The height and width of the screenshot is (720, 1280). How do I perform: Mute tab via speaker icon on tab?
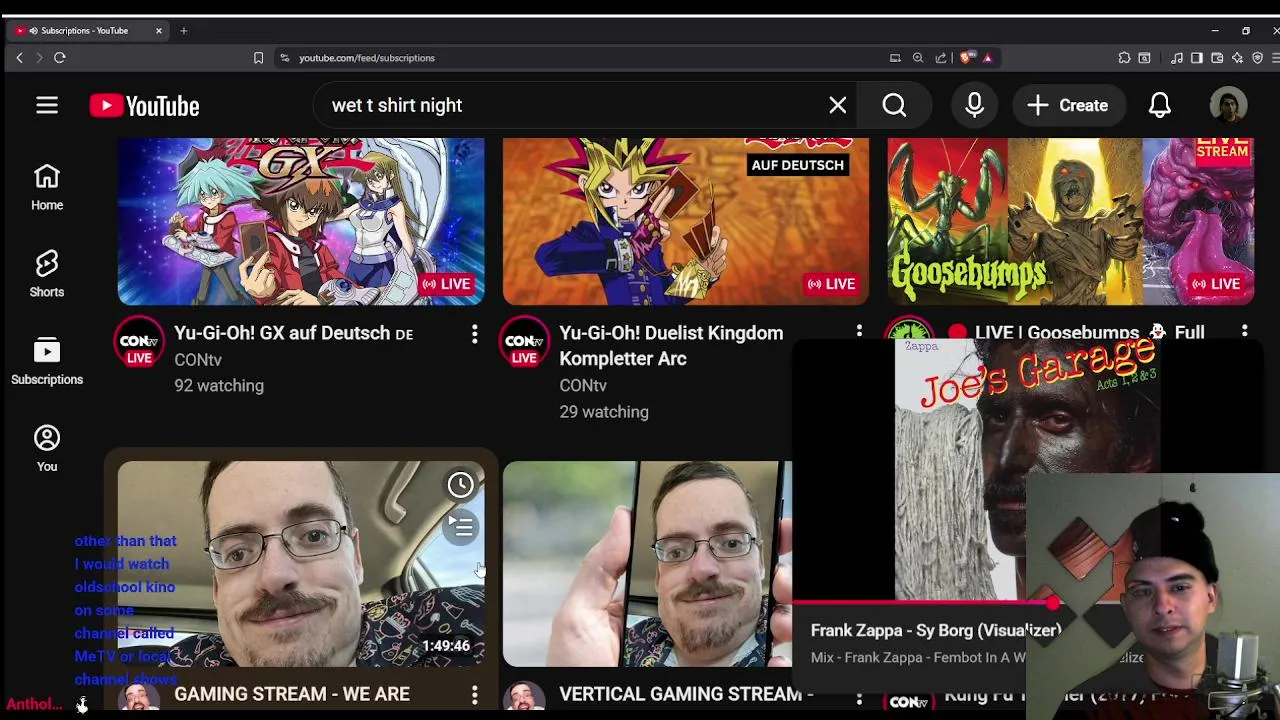click(x=33, y=31)
